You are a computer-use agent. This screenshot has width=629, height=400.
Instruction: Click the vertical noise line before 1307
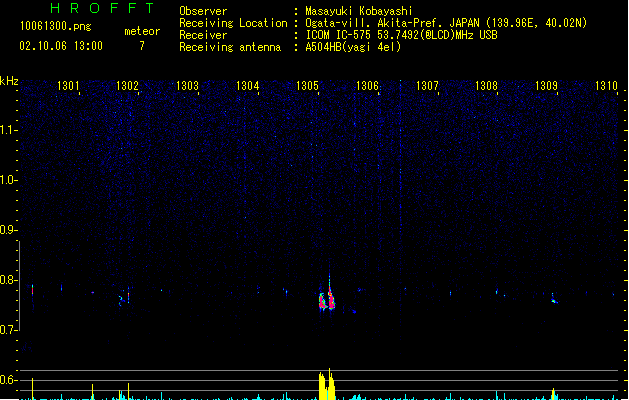400,217
